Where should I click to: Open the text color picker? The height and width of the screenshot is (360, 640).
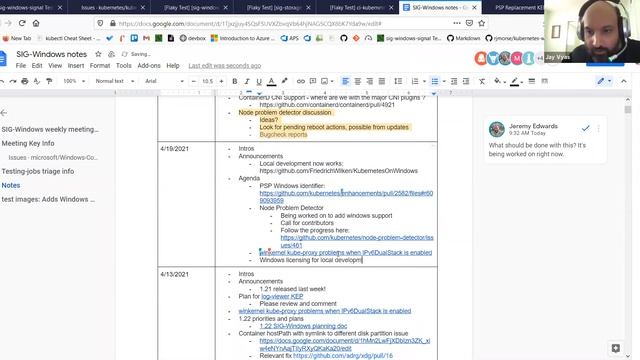271,81
